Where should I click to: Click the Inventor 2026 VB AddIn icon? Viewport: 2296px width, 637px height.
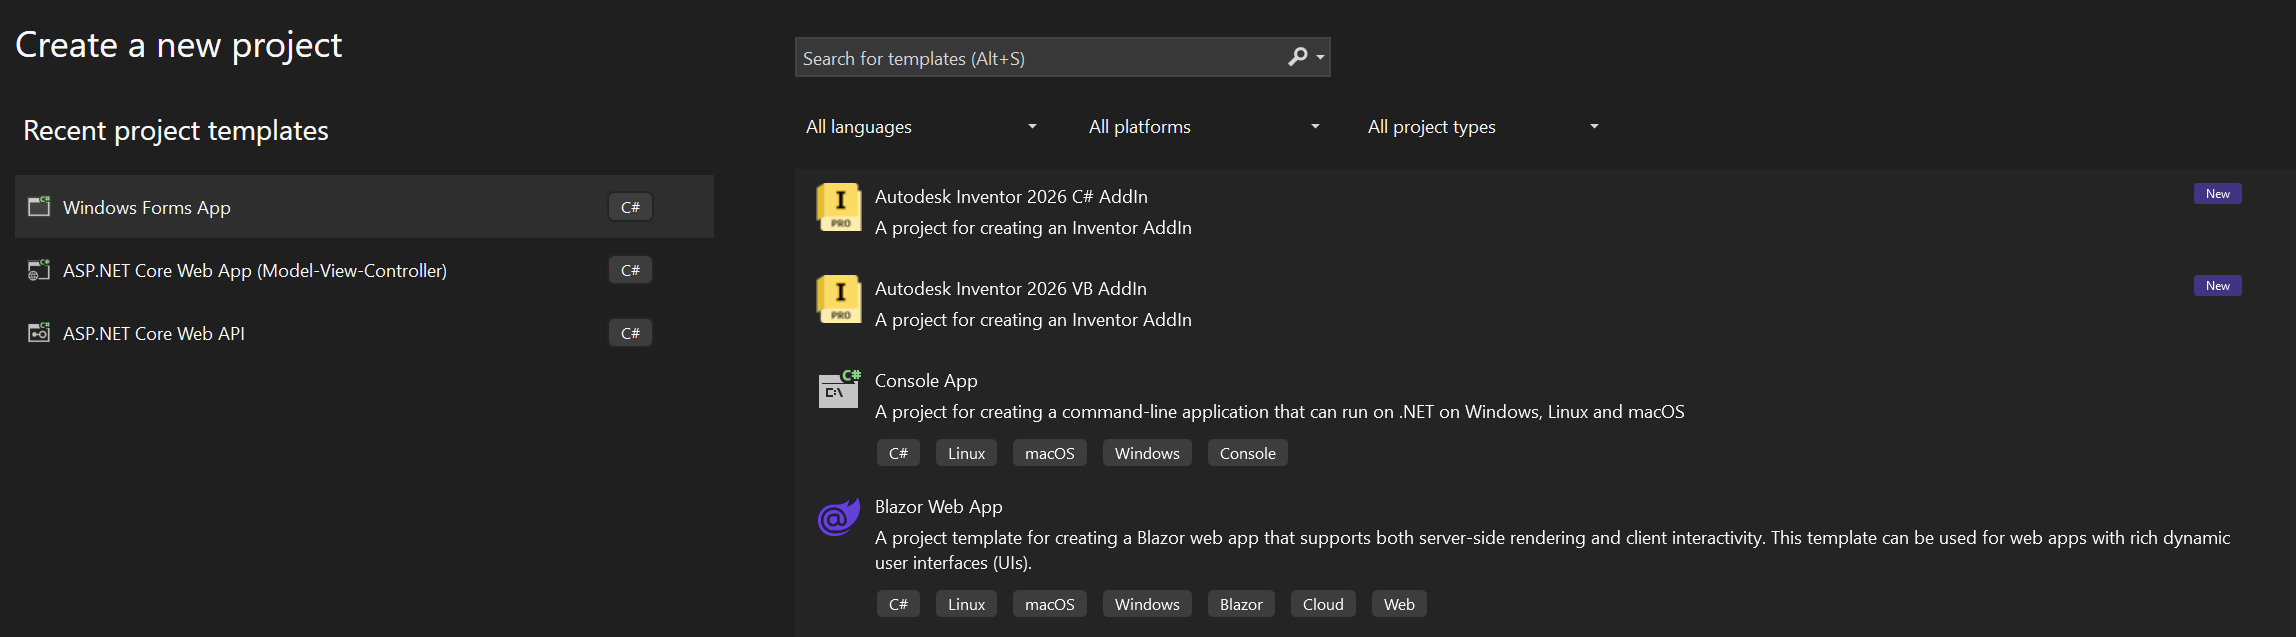(839, 299)
